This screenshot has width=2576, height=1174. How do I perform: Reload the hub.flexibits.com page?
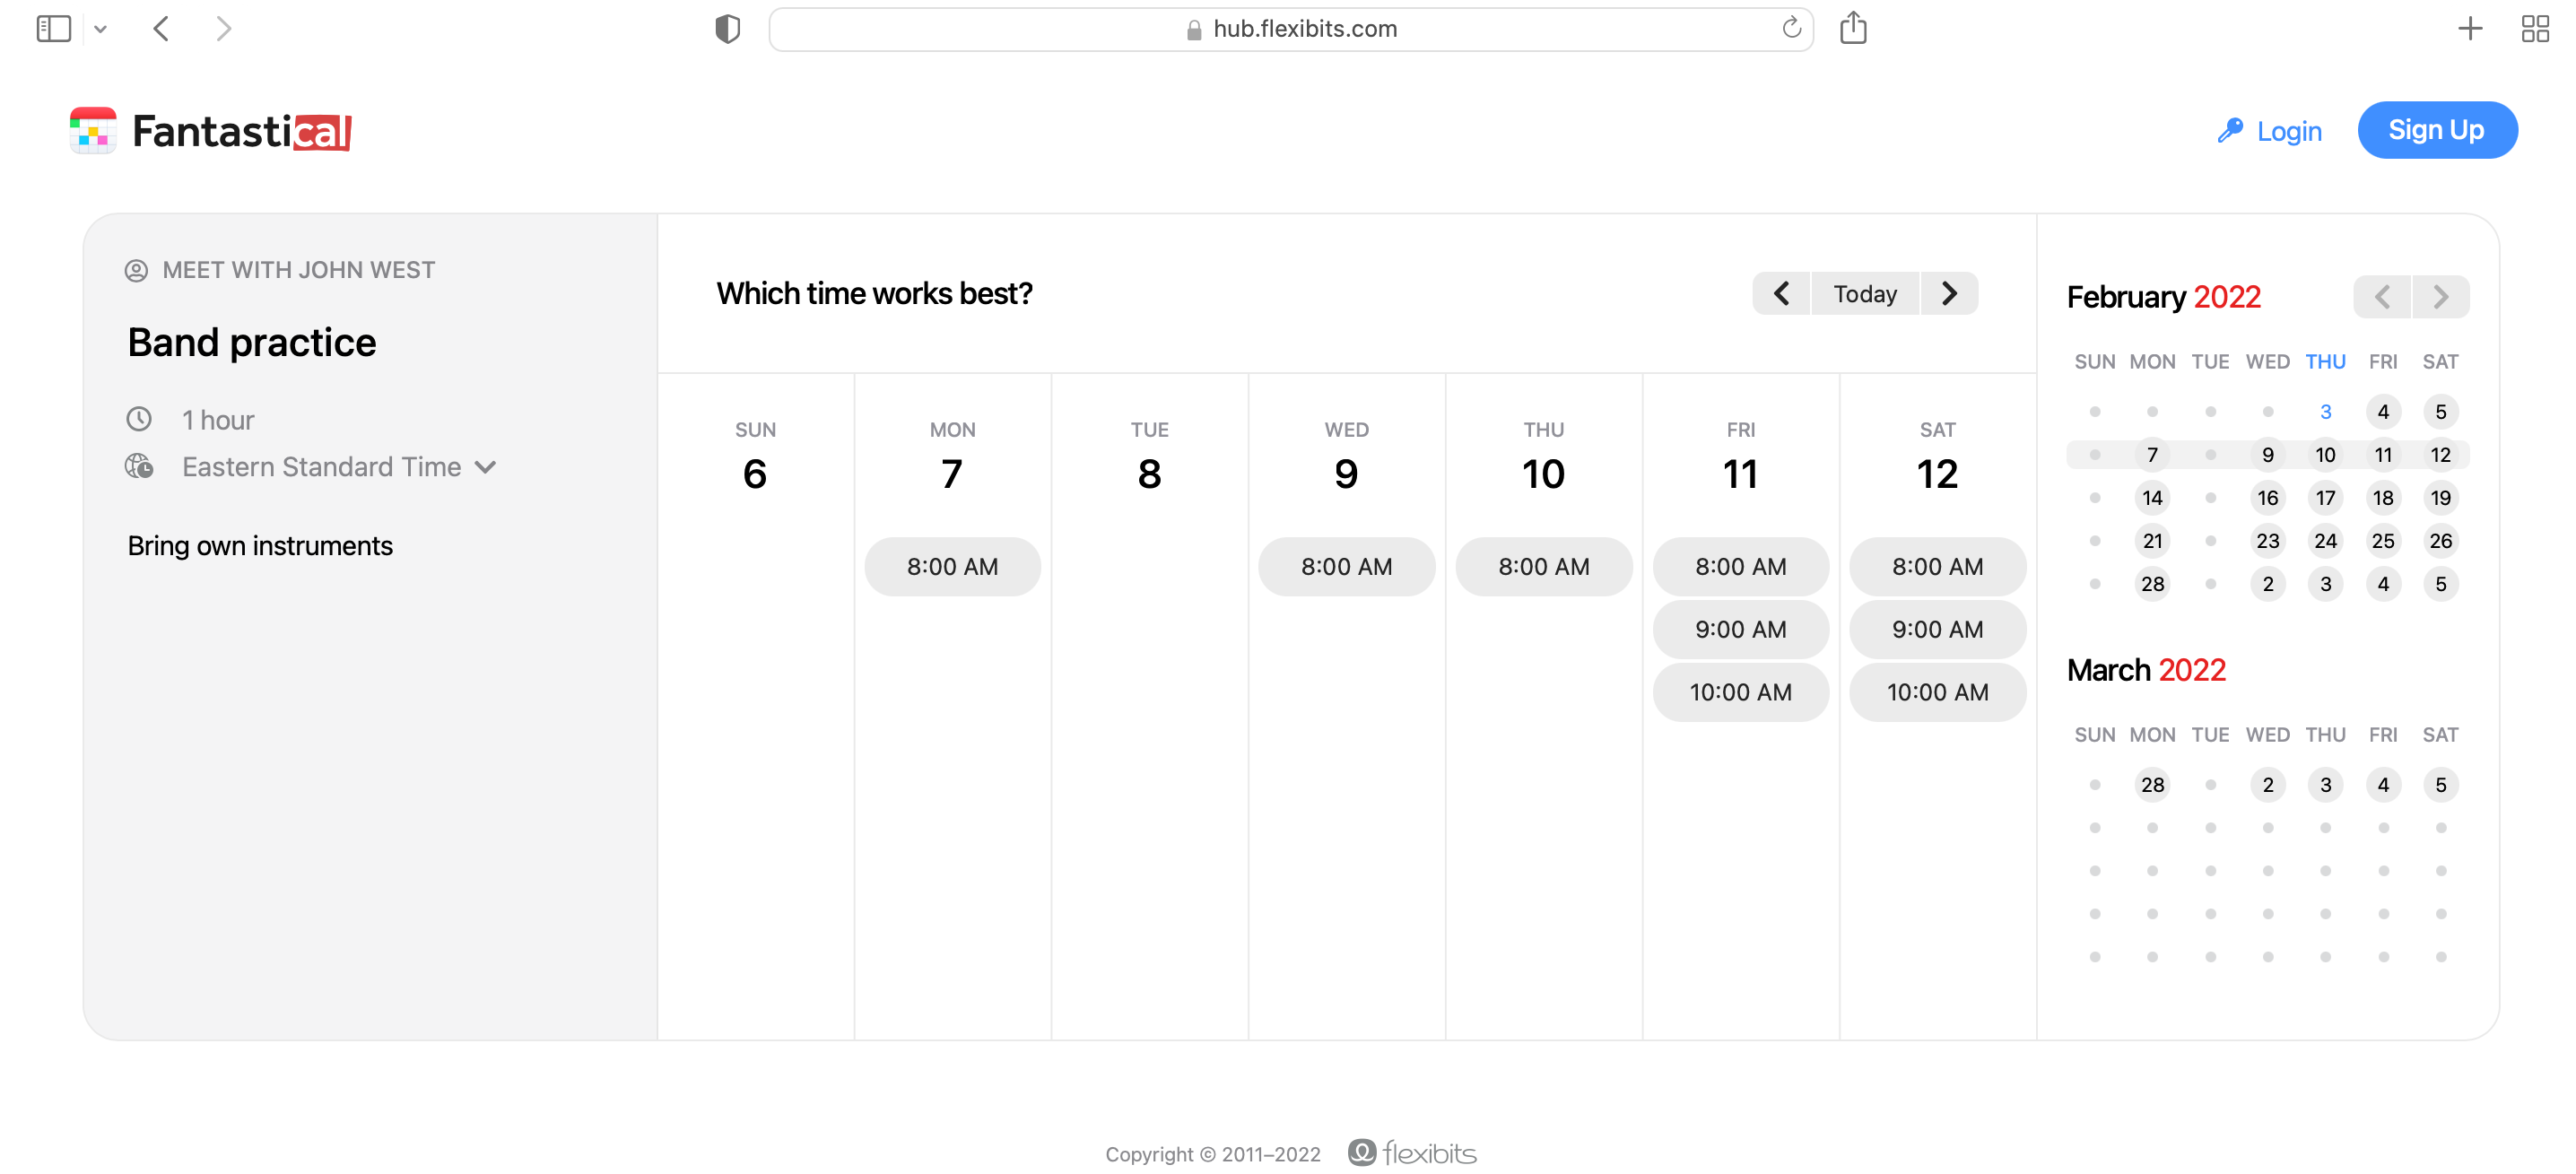(1791, 28)
